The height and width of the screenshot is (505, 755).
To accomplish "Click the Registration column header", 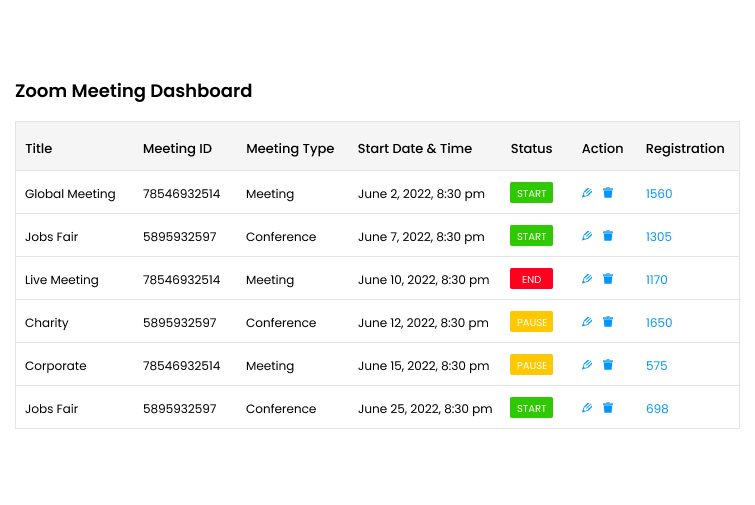I will [685, 149].
